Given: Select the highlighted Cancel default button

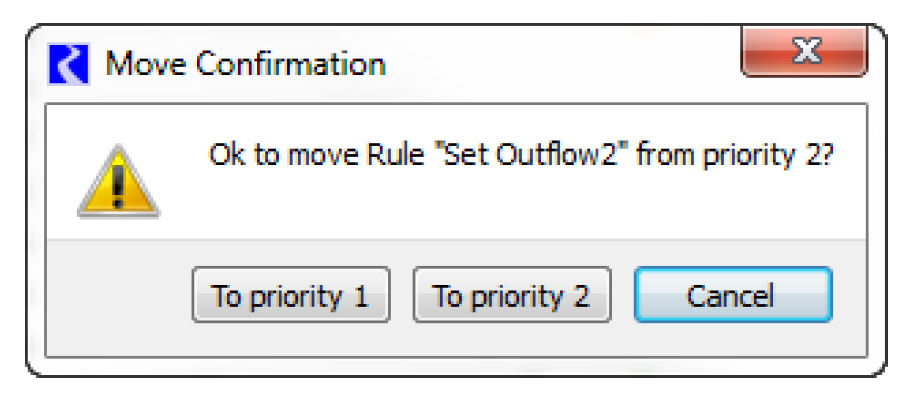Looking at the screenshot, I should click(x=733, y=294).
